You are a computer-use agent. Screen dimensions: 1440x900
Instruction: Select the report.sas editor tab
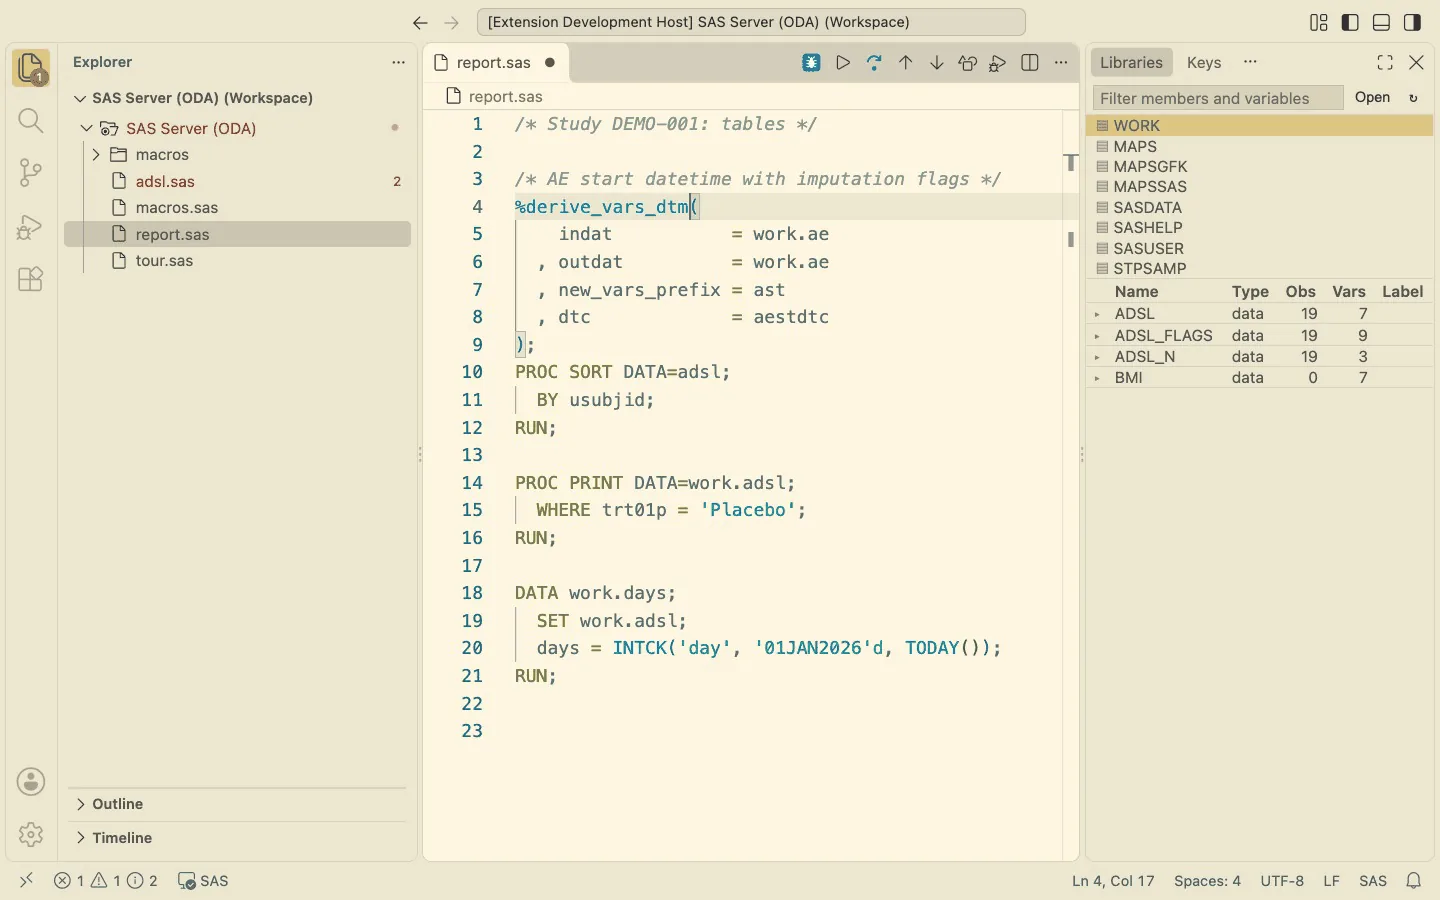(x=495, y=62)
